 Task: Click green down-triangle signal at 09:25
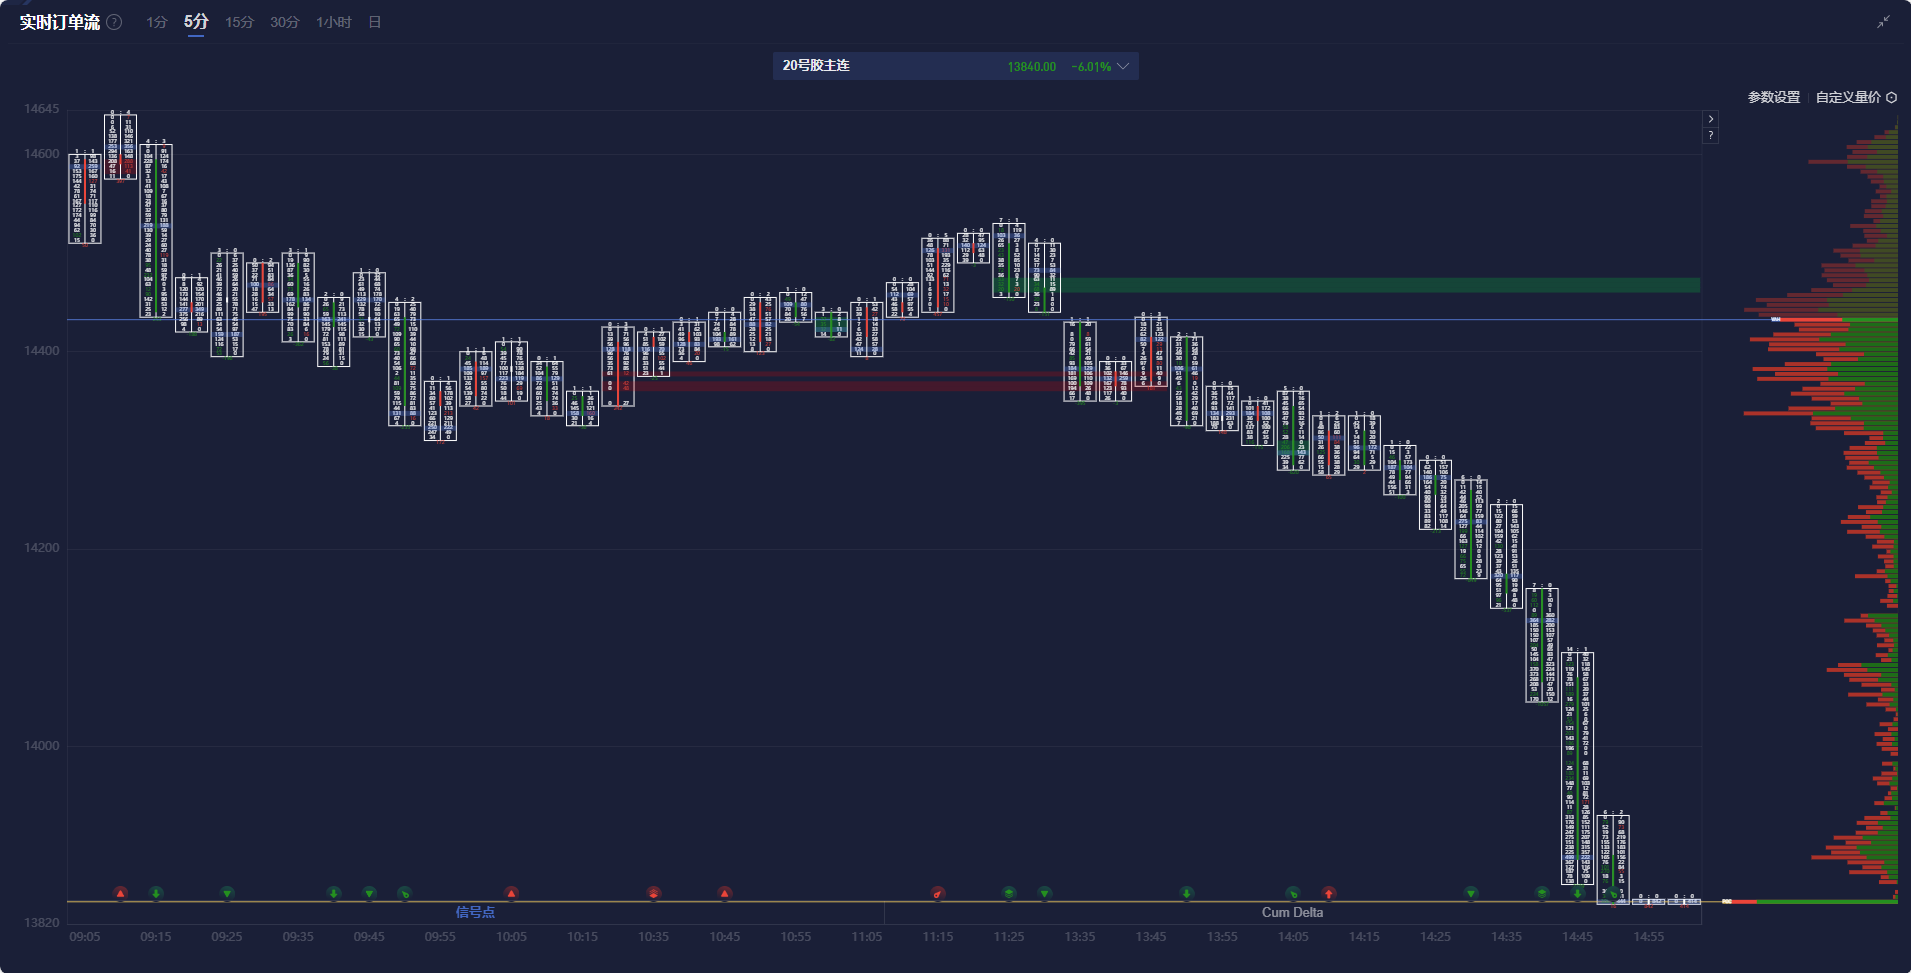227,893
